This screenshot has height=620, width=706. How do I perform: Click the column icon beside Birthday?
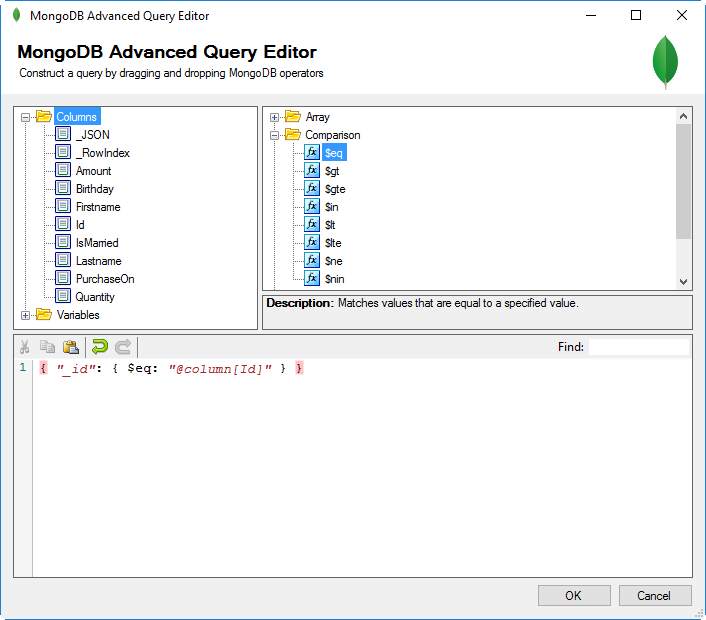(x=63, y=188)
